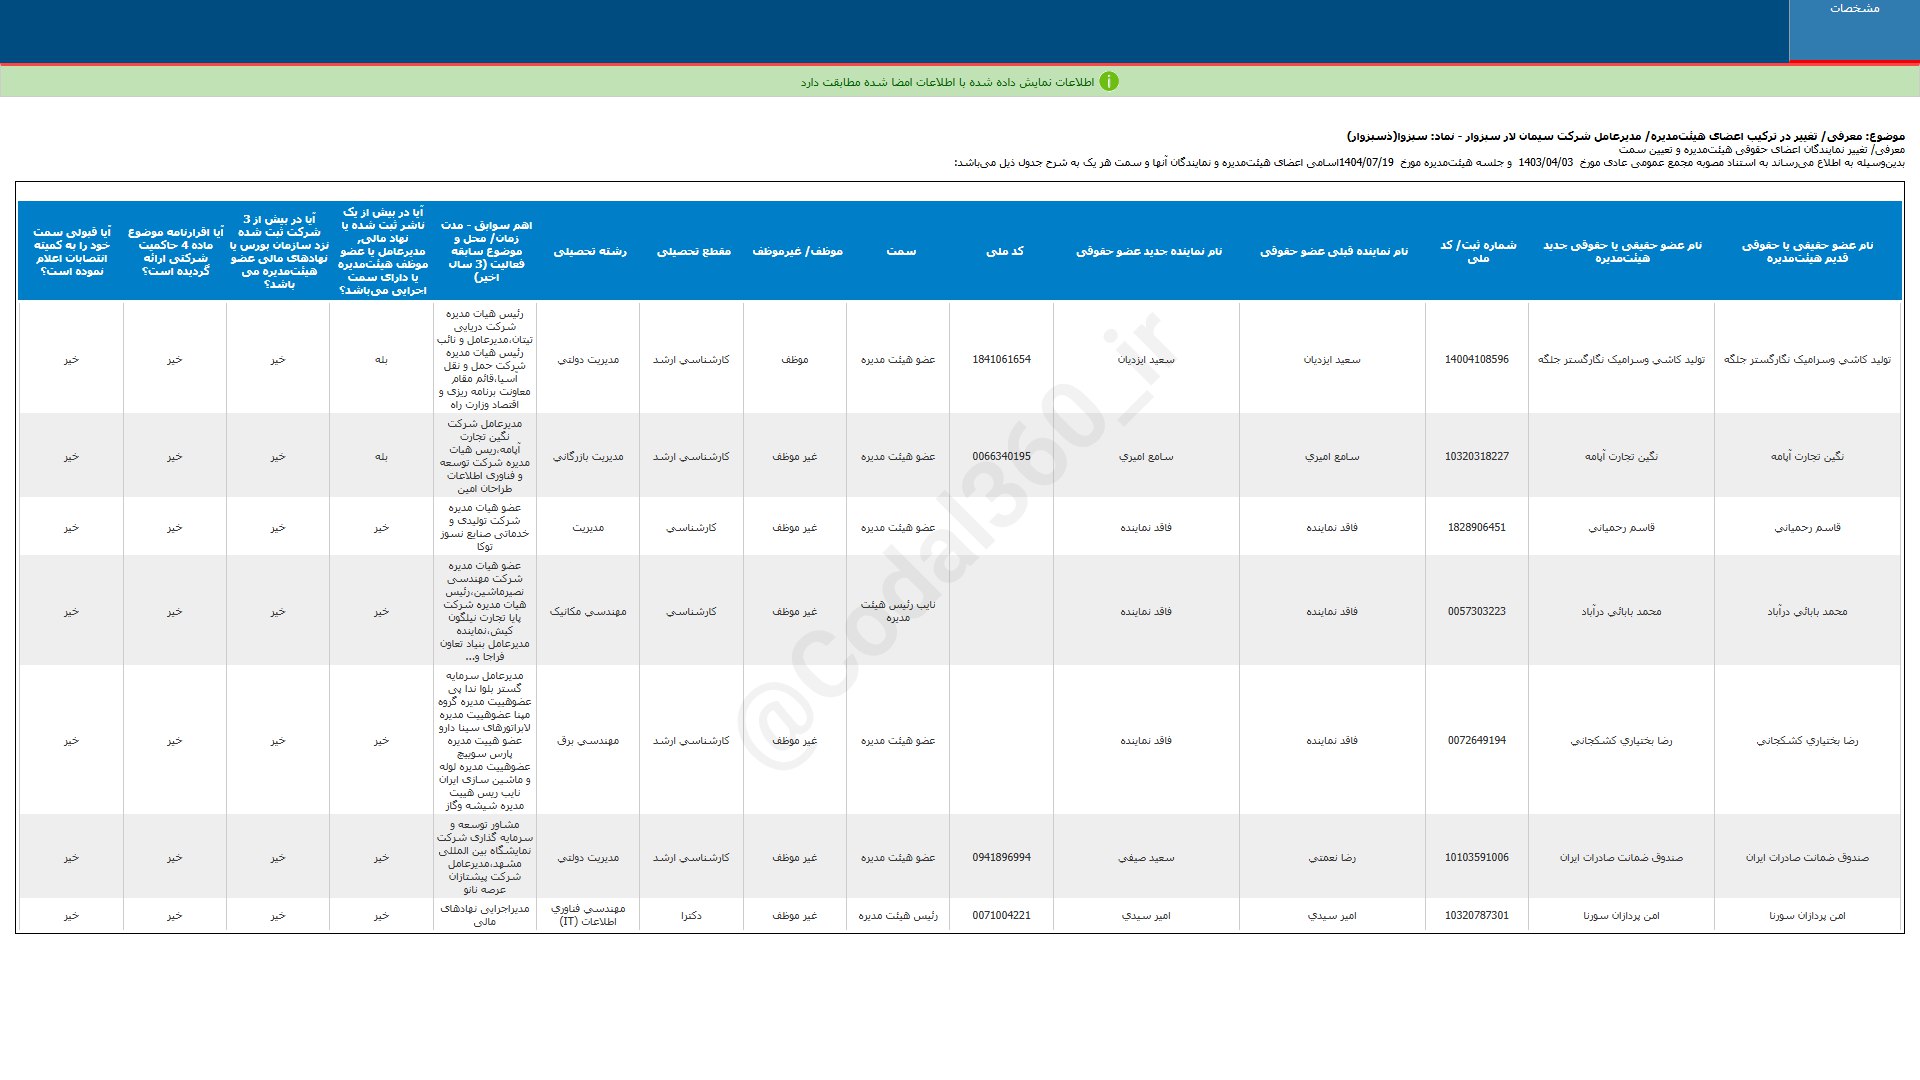Click the نایب رئیس هیئت مدیره position cell
The height and width of the screenshot is (1080, 1920).
tap(898, 611)
